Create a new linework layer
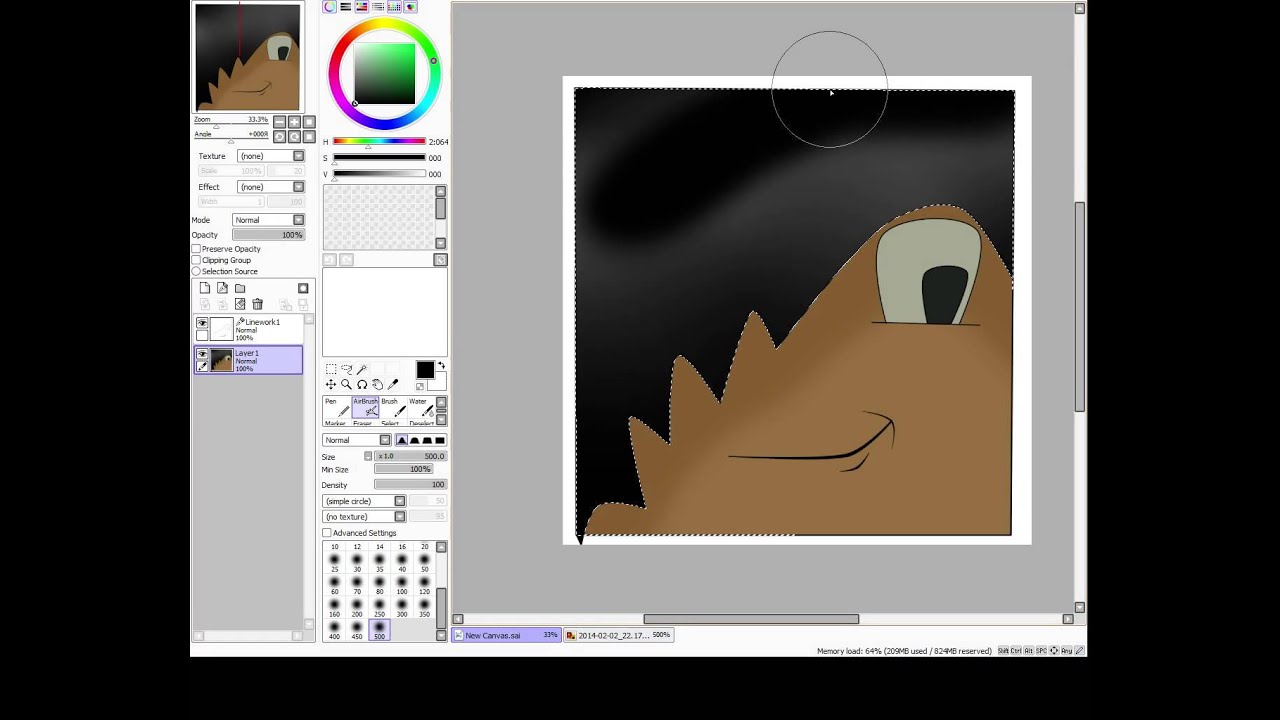The width and height of the screenshot is (1280, 720). point(222,288)
